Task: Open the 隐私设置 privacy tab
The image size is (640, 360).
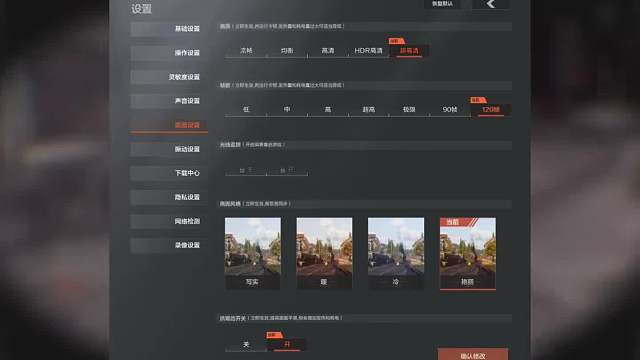Action: tap(169, 197)
